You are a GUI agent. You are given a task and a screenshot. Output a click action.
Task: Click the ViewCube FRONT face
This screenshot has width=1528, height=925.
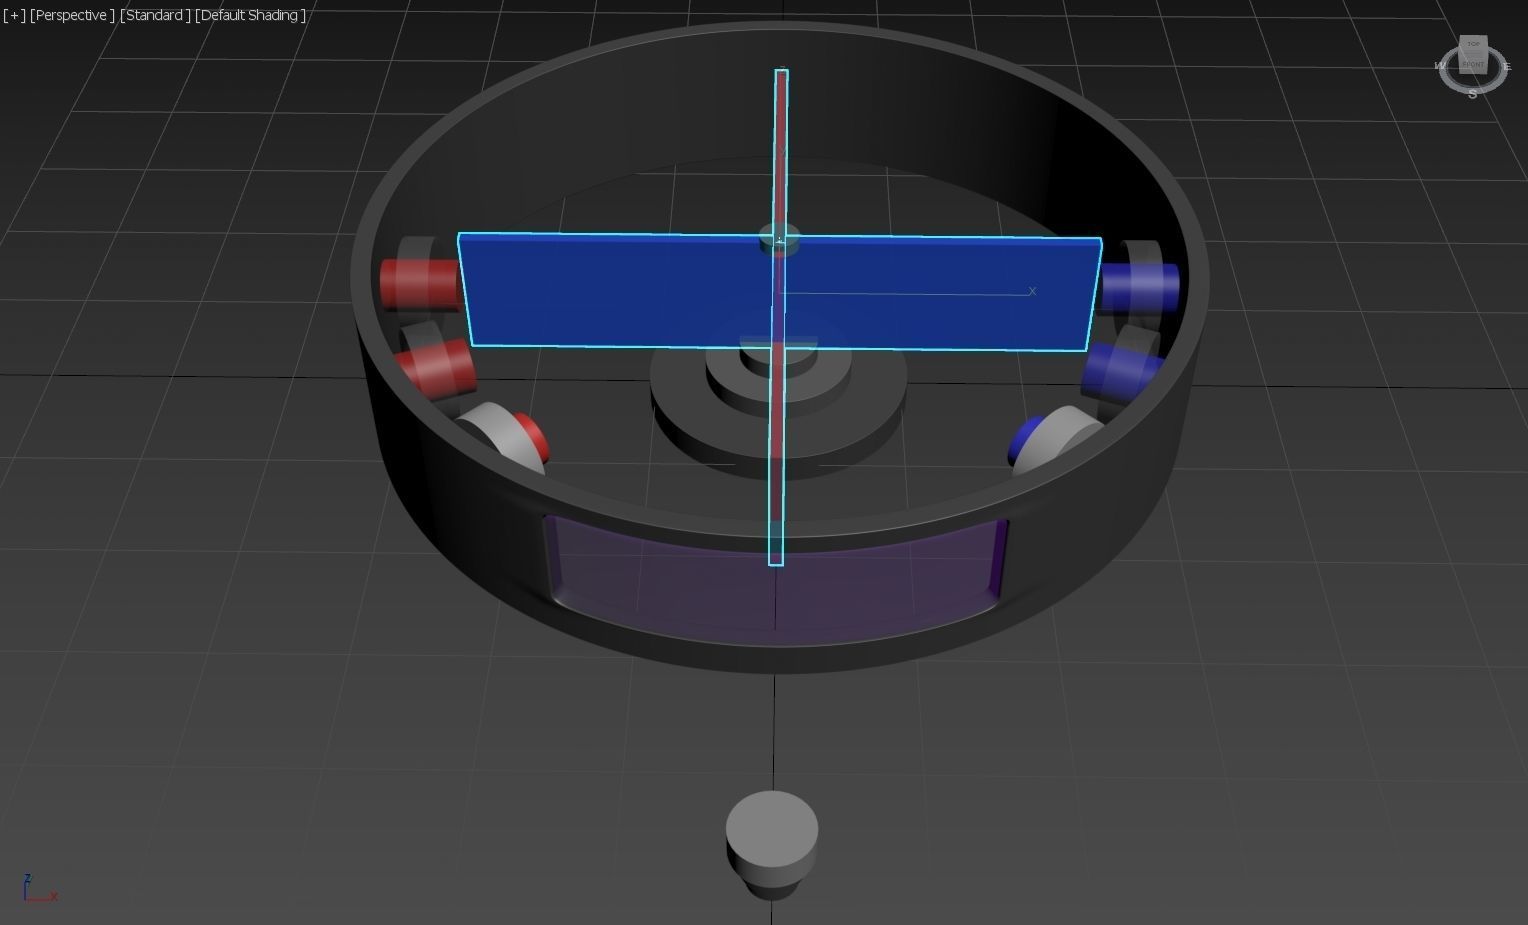pos(1473,65)
